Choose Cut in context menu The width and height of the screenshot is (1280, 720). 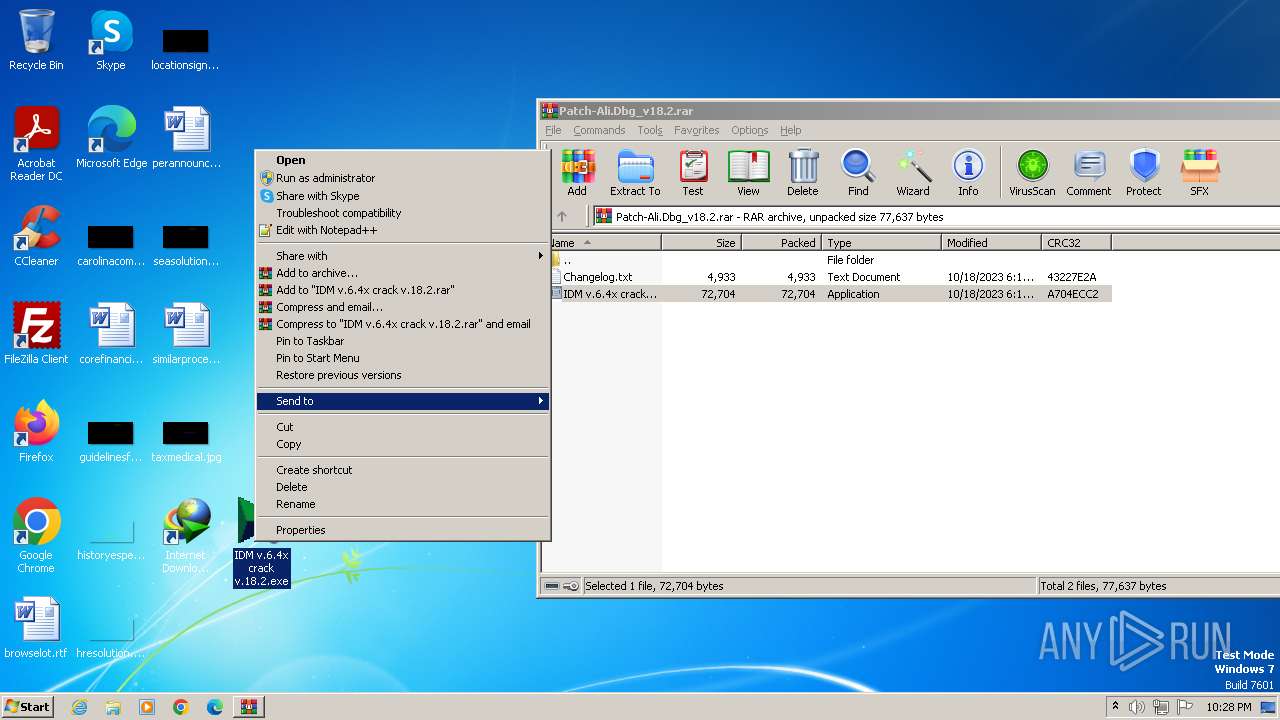coord(403,427)
